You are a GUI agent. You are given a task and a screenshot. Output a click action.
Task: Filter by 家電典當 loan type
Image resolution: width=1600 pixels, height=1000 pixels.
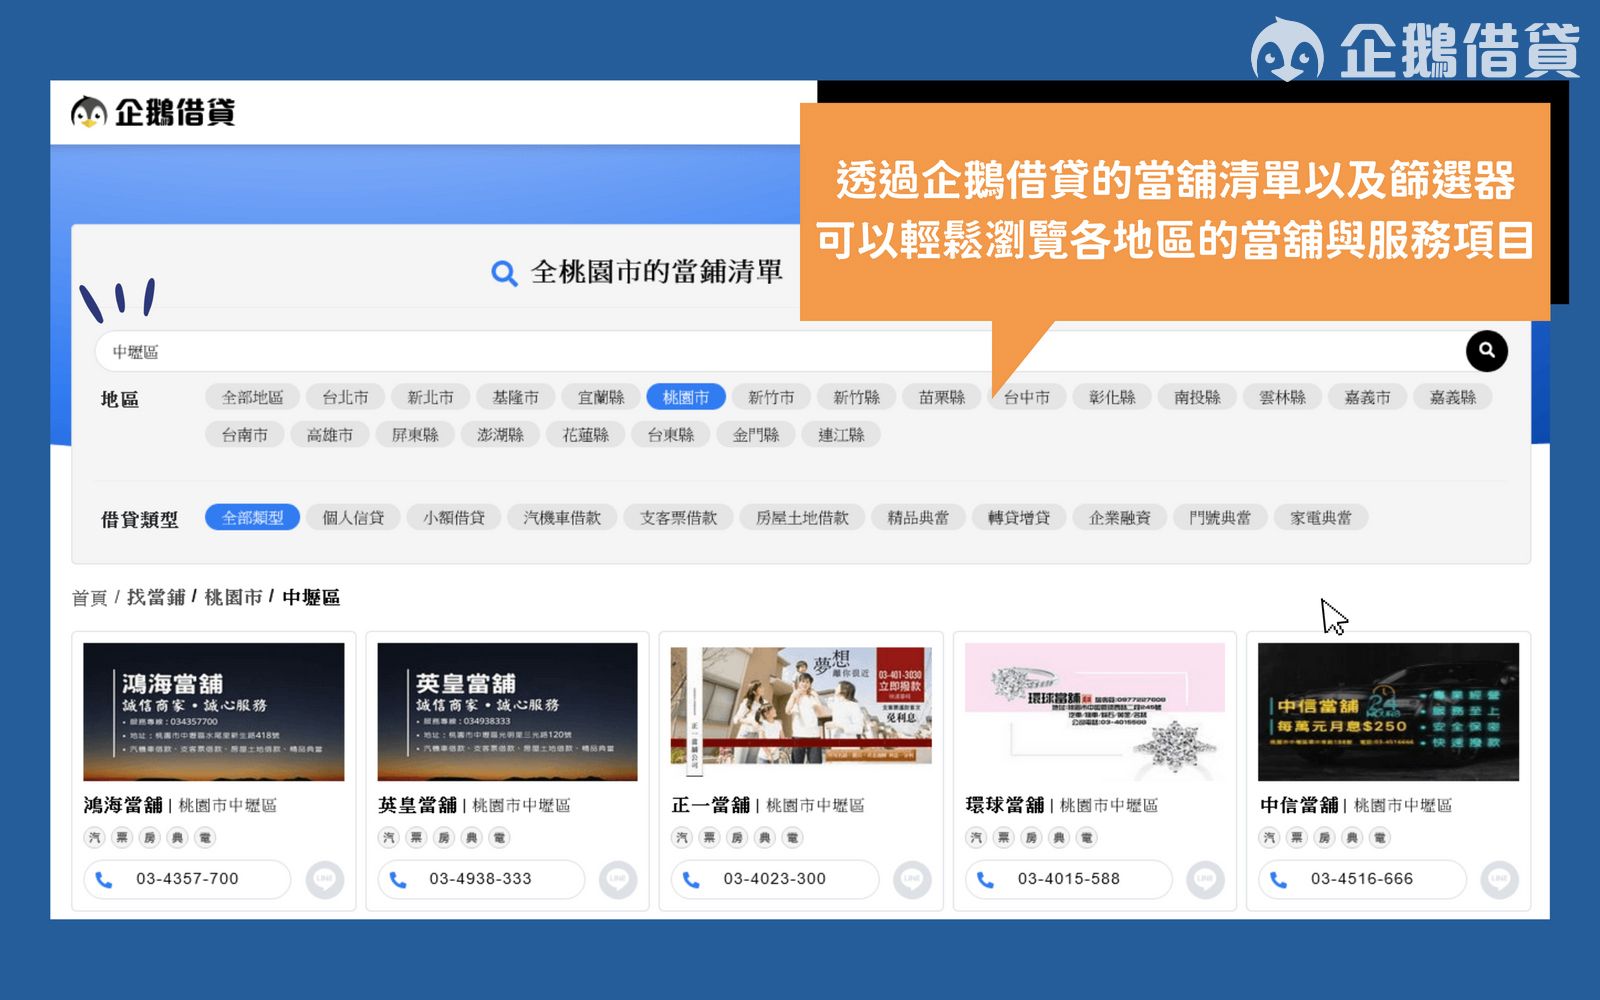click(x=1321, y=517)
